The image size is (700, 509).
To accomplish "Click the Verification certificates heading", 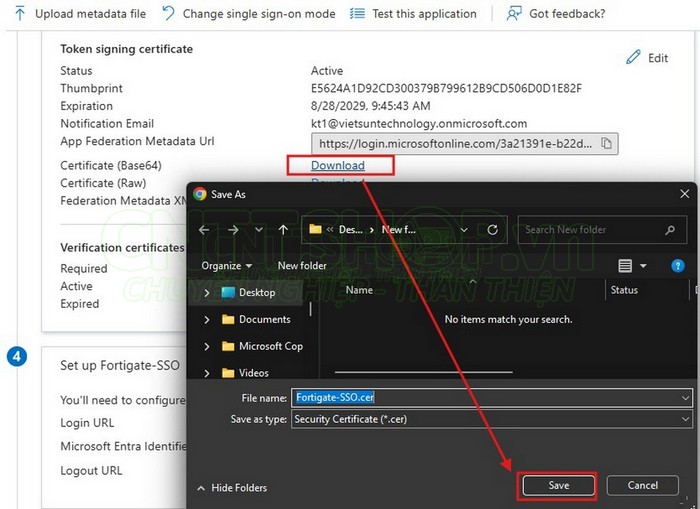I will click(x=122, y=248).
